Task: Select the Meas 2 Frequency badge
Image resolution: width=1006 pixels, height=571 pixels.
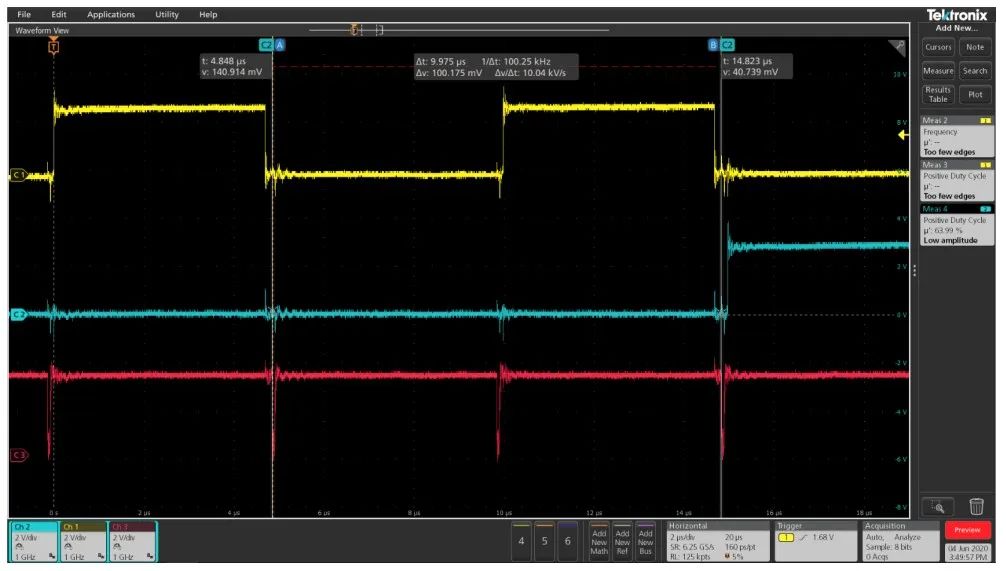Action: coord(957,136)
